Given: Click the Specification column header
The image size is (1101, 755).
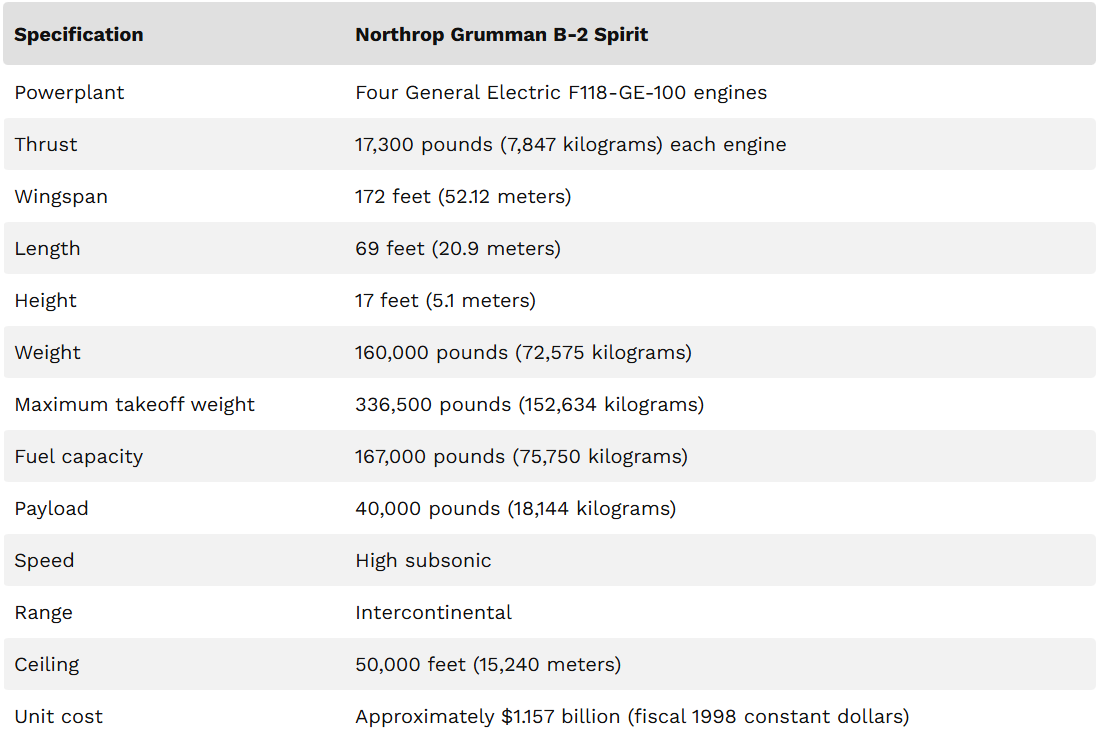Looking at the screenshot, I should (79, 35).
